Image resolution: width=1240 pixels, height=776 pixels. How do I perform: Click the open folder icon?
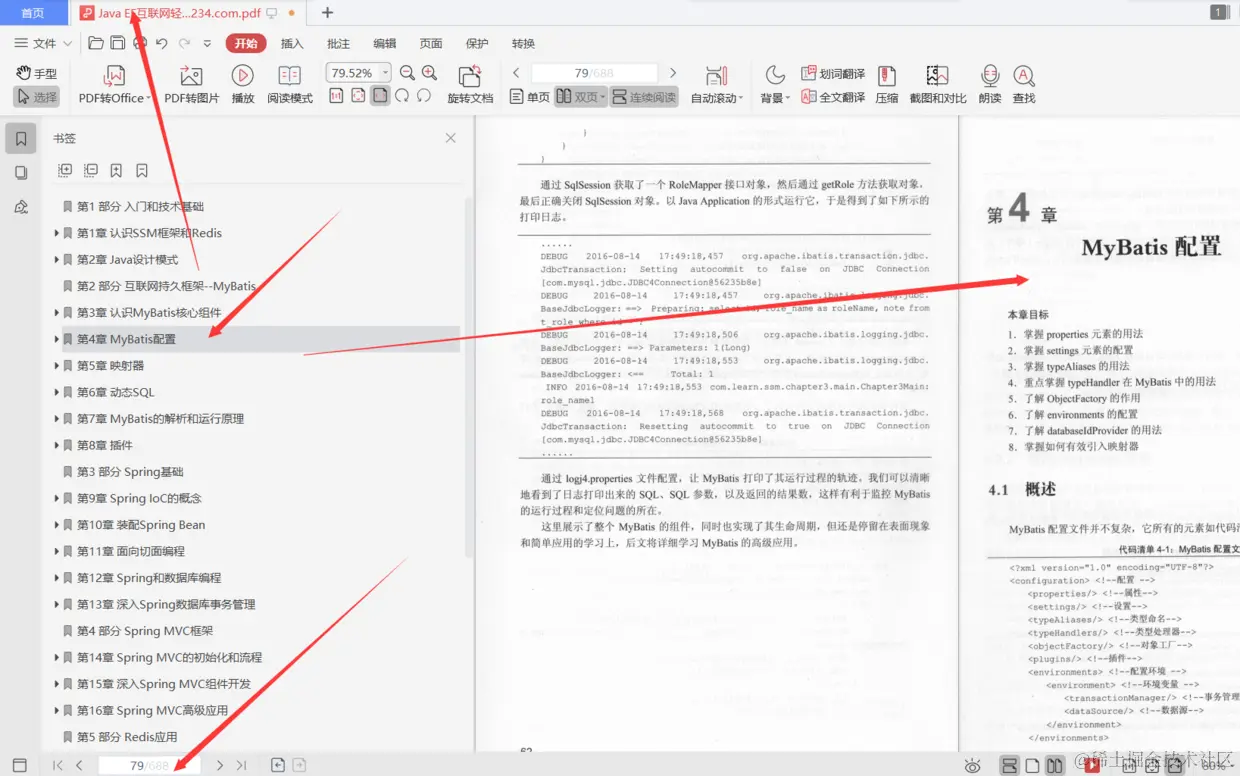pyautogui.click(x=96, y=43)
